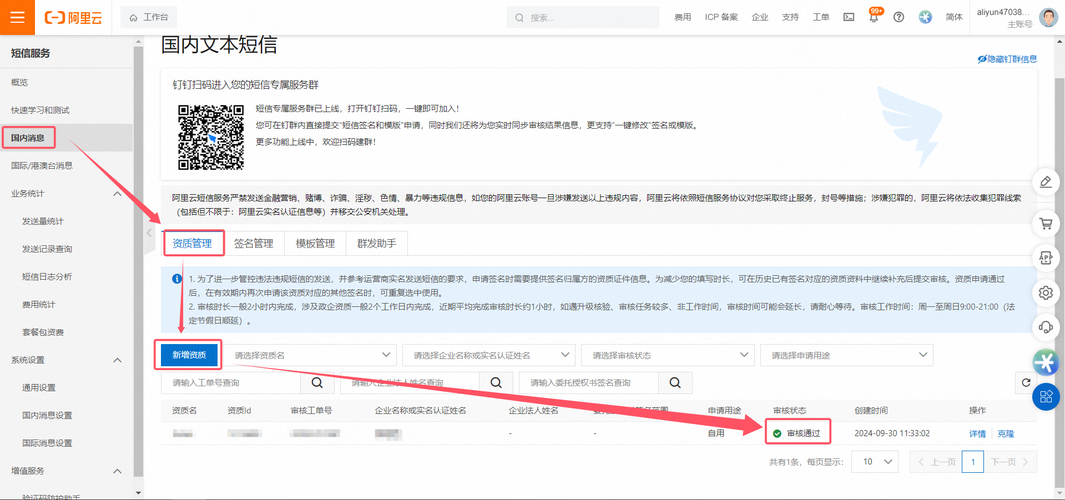The height and width of the screenshot is (500, 1065).
Task: Open the 工单 menu
Action: click(x=820, y=18)
